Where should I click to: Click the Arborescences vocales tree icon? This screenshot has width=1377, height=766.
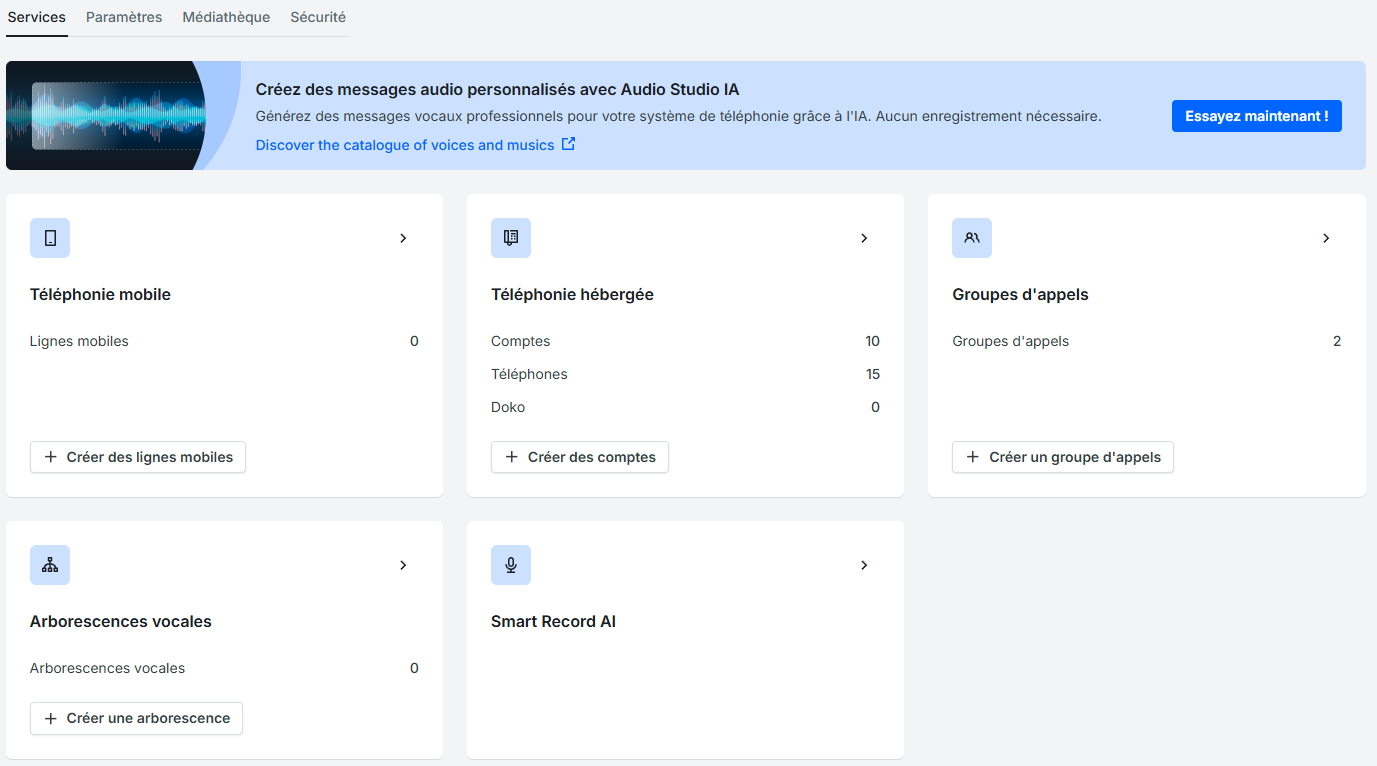tap(50, 565)
